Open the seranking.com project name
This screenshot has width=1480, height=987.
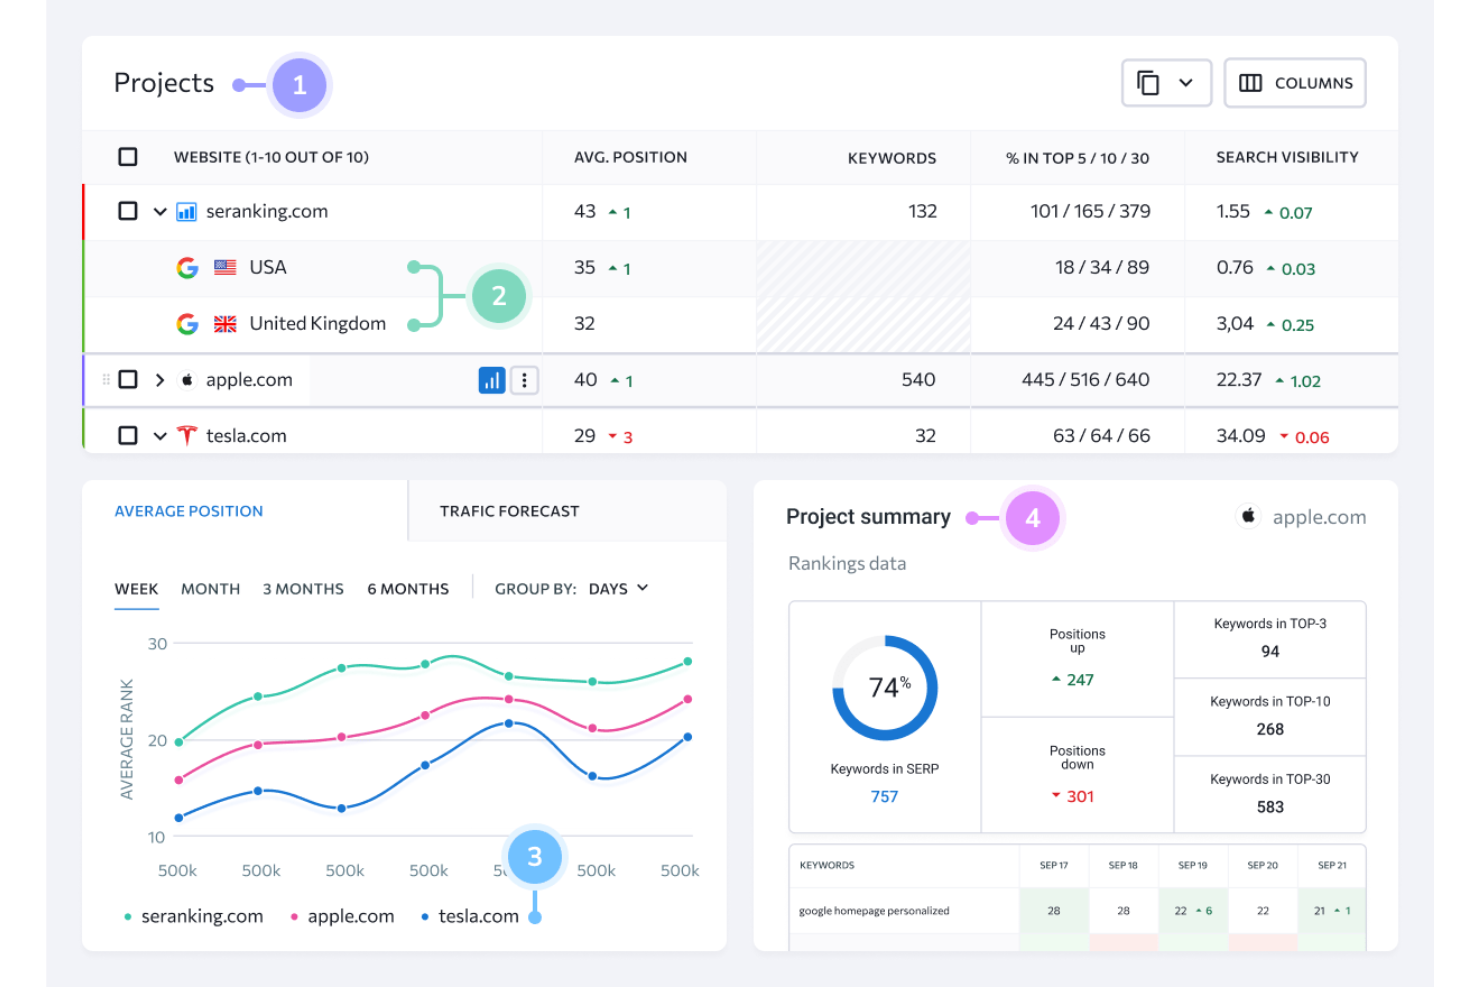click(267, 212)
